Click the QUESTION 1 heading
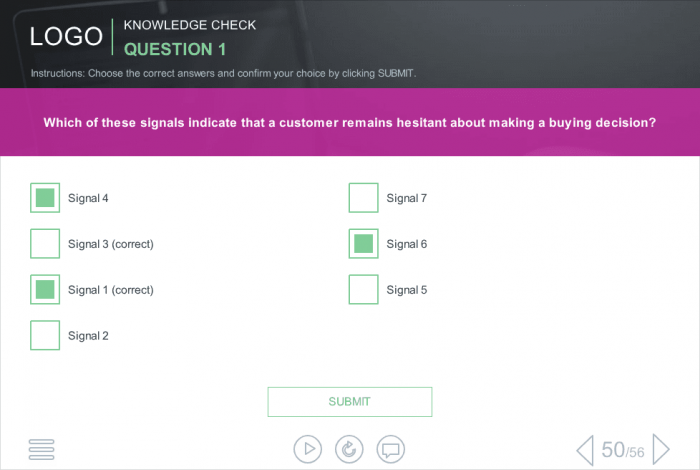 (175, 49)
